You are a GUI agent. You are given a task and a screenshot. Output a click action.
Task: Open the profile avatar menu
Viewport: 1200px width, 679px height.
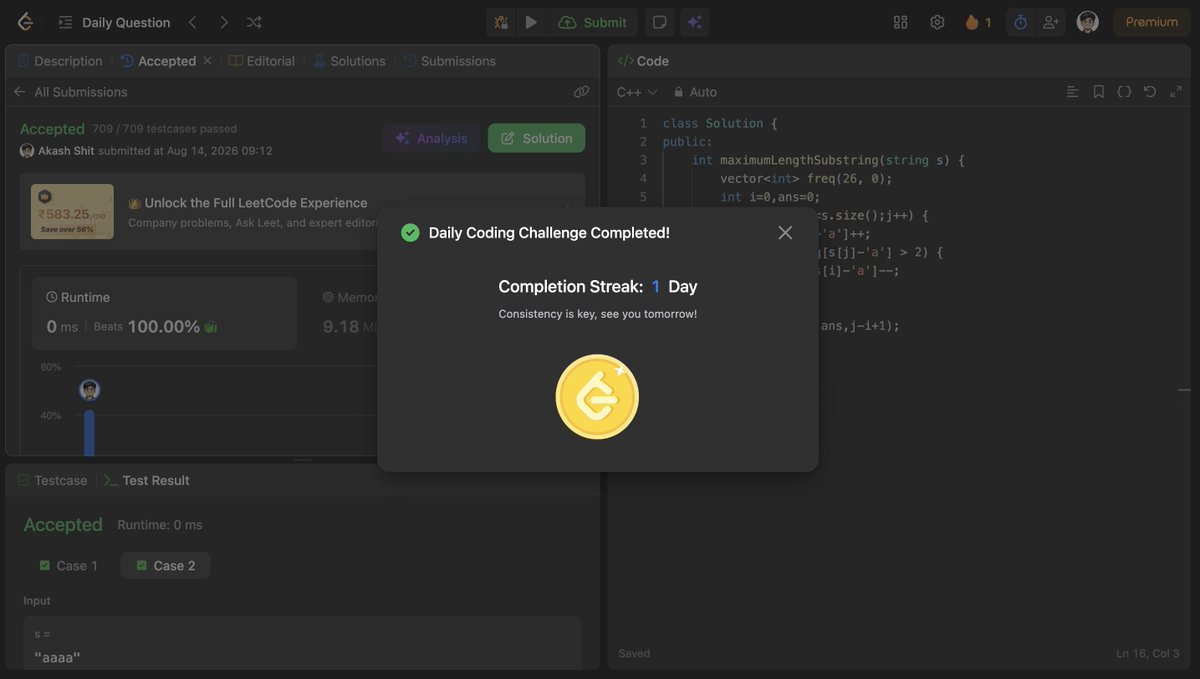[1088, 22]
